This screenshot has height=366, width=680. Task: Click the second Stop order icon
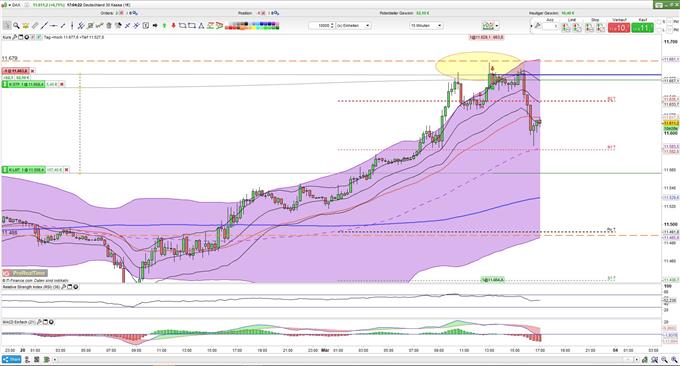tap(600, 27)
